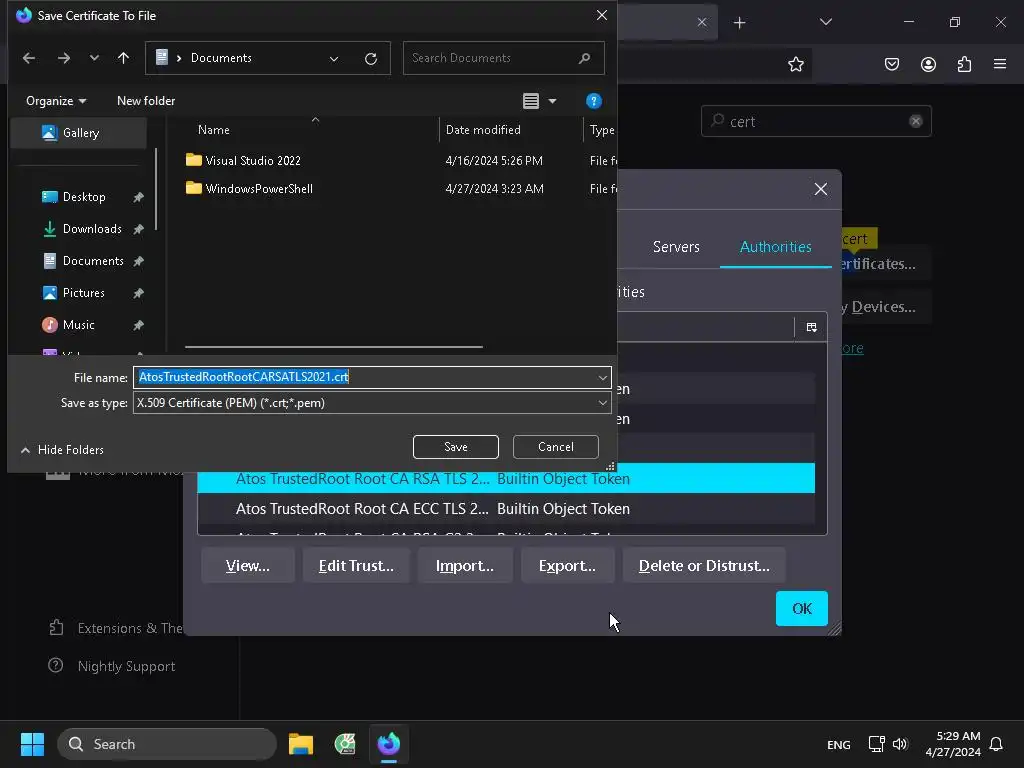
Task: Close the current Firefox tab
Action: pos(701,22)
